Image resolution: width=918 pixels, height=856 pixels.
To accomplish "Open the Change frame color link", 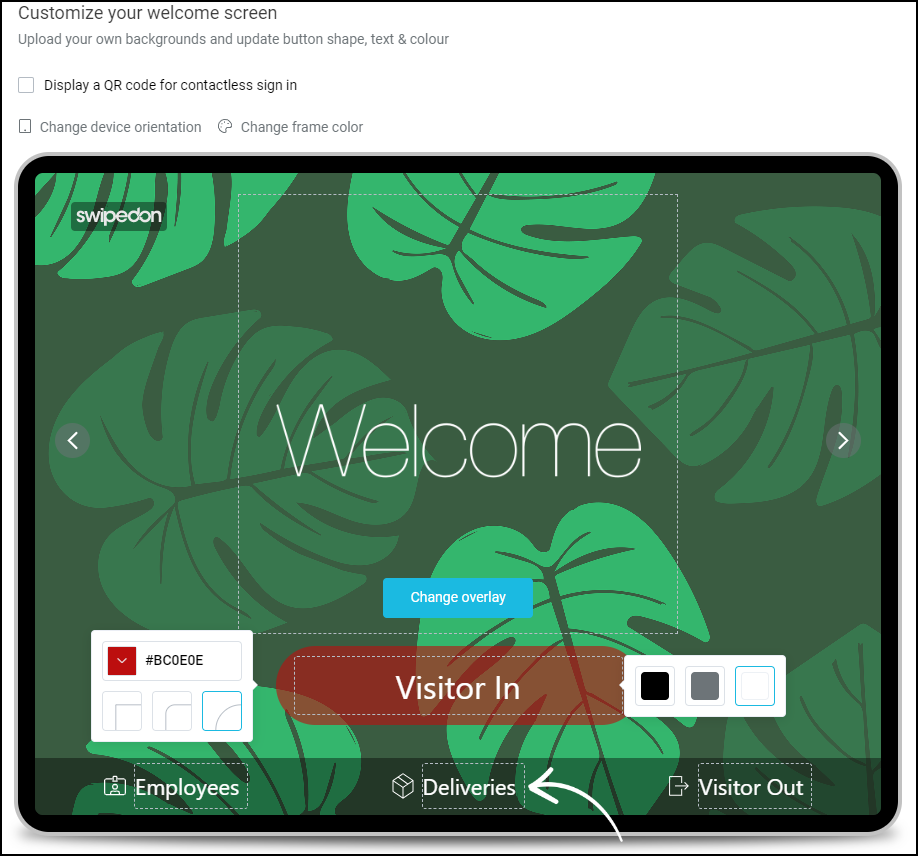I will click(302, 127).
